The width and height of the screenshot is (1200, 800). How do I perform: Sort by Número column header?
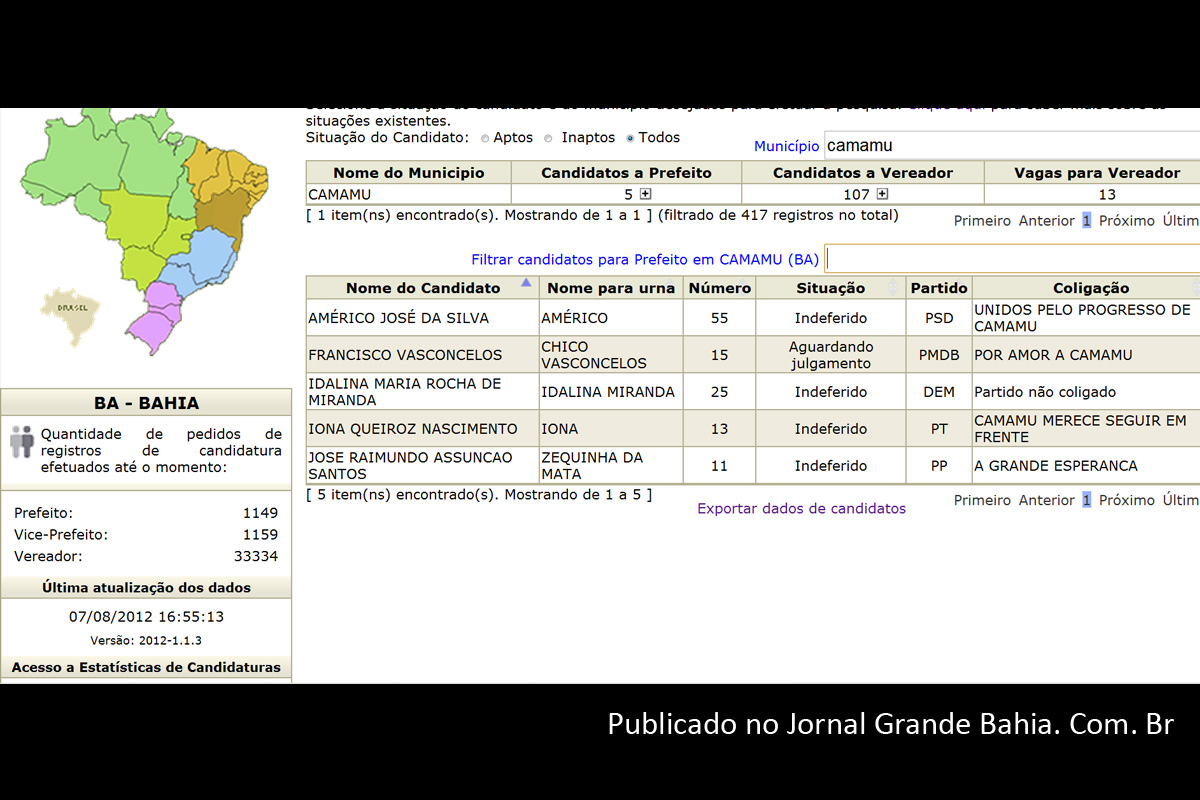720,288
